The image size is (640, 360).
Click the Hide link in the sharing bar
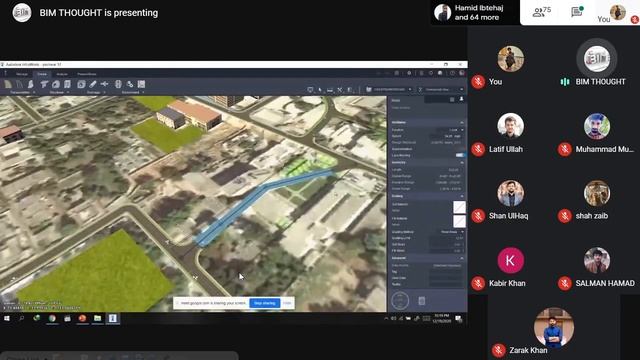point(287,303)
